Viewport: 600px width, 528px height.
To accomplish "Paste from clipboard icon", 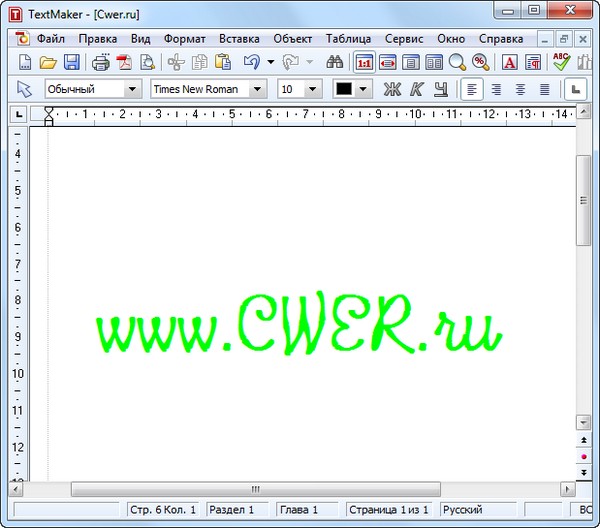I will click(x=223, y=62).
